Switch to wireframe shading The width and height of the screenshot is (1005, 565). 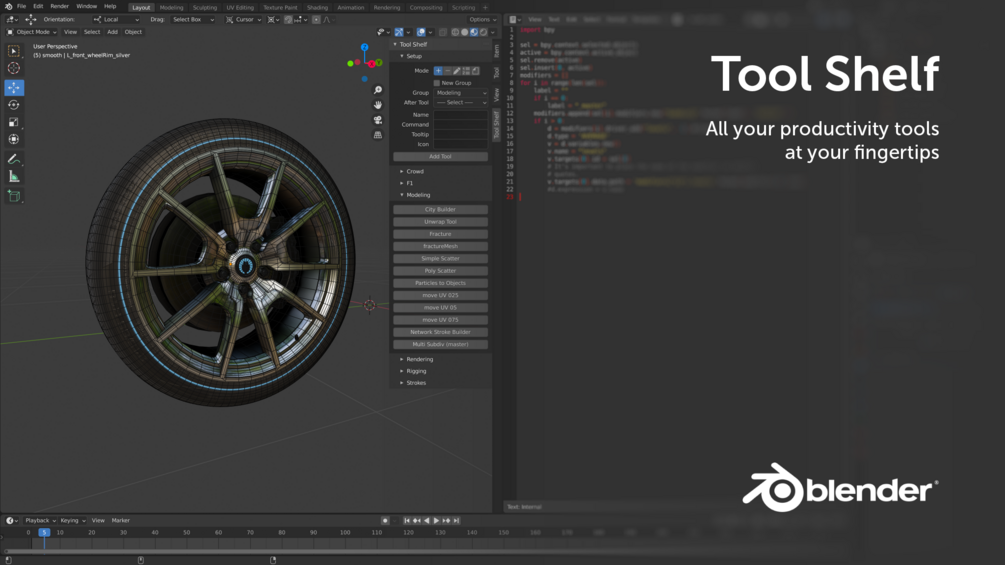click(x=455, y=32)
